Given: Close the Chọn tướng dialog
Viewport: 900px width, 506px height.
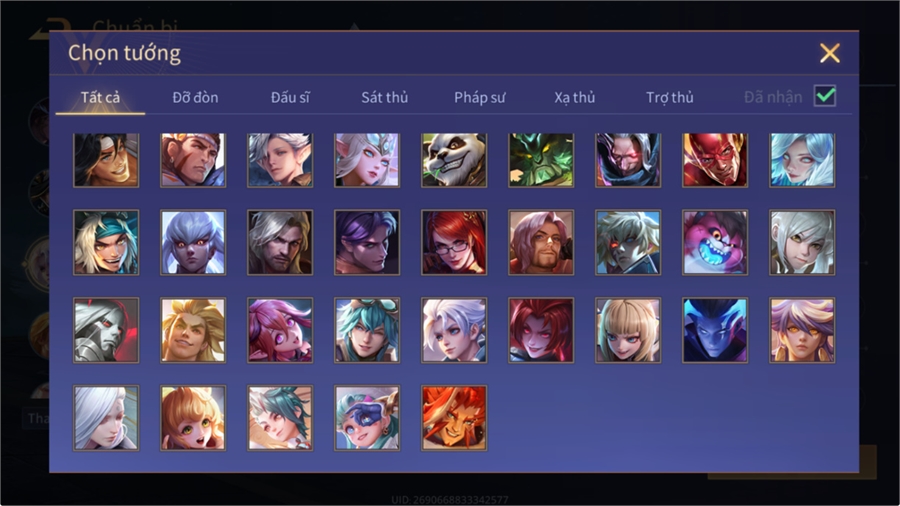Looking at the screenshot, I should 829,53.
